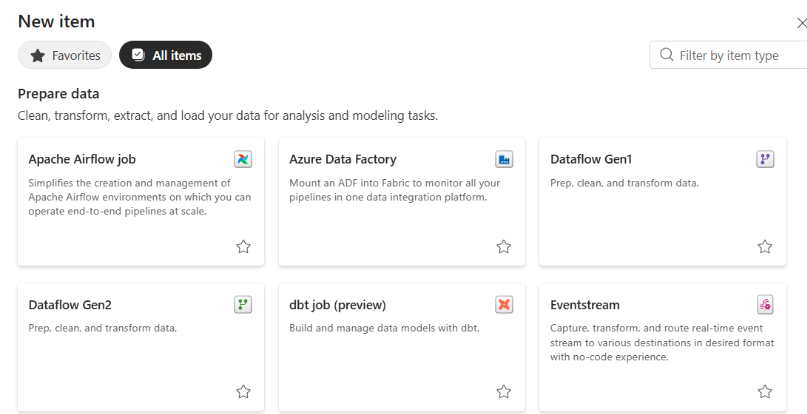Click the Azure Data Factory icon
Viewport: 807px width, 414px height.
click(x=504, y=159)
